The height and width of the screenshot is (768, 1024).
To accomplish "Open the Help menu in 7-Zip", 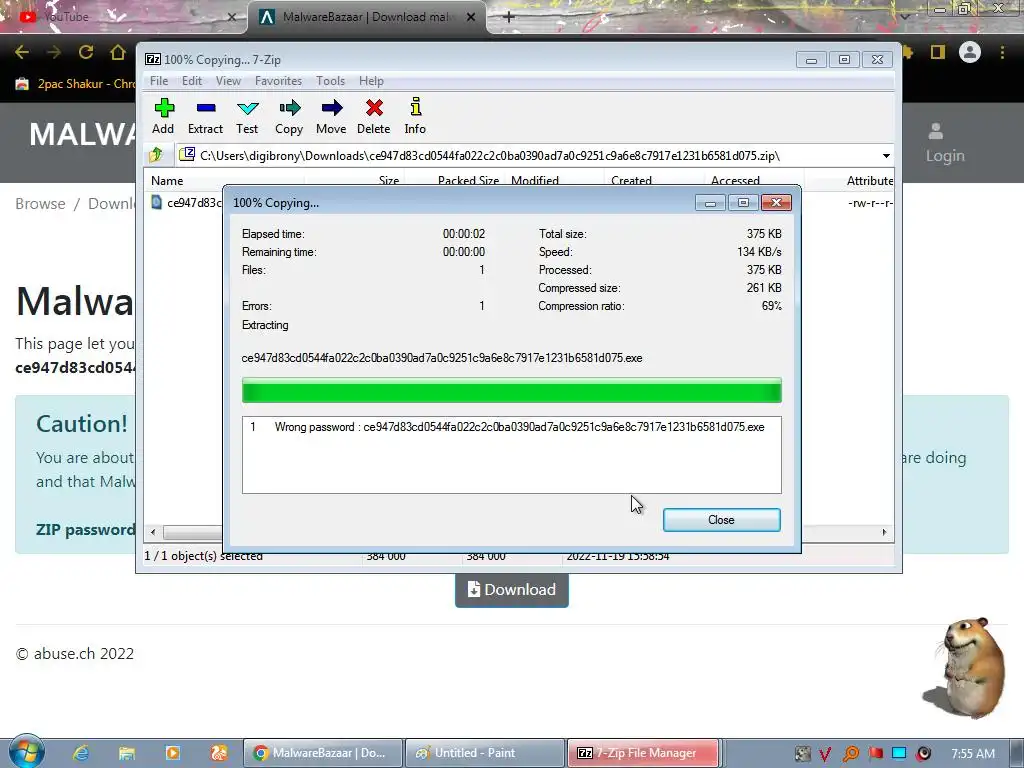I will 371,81.
